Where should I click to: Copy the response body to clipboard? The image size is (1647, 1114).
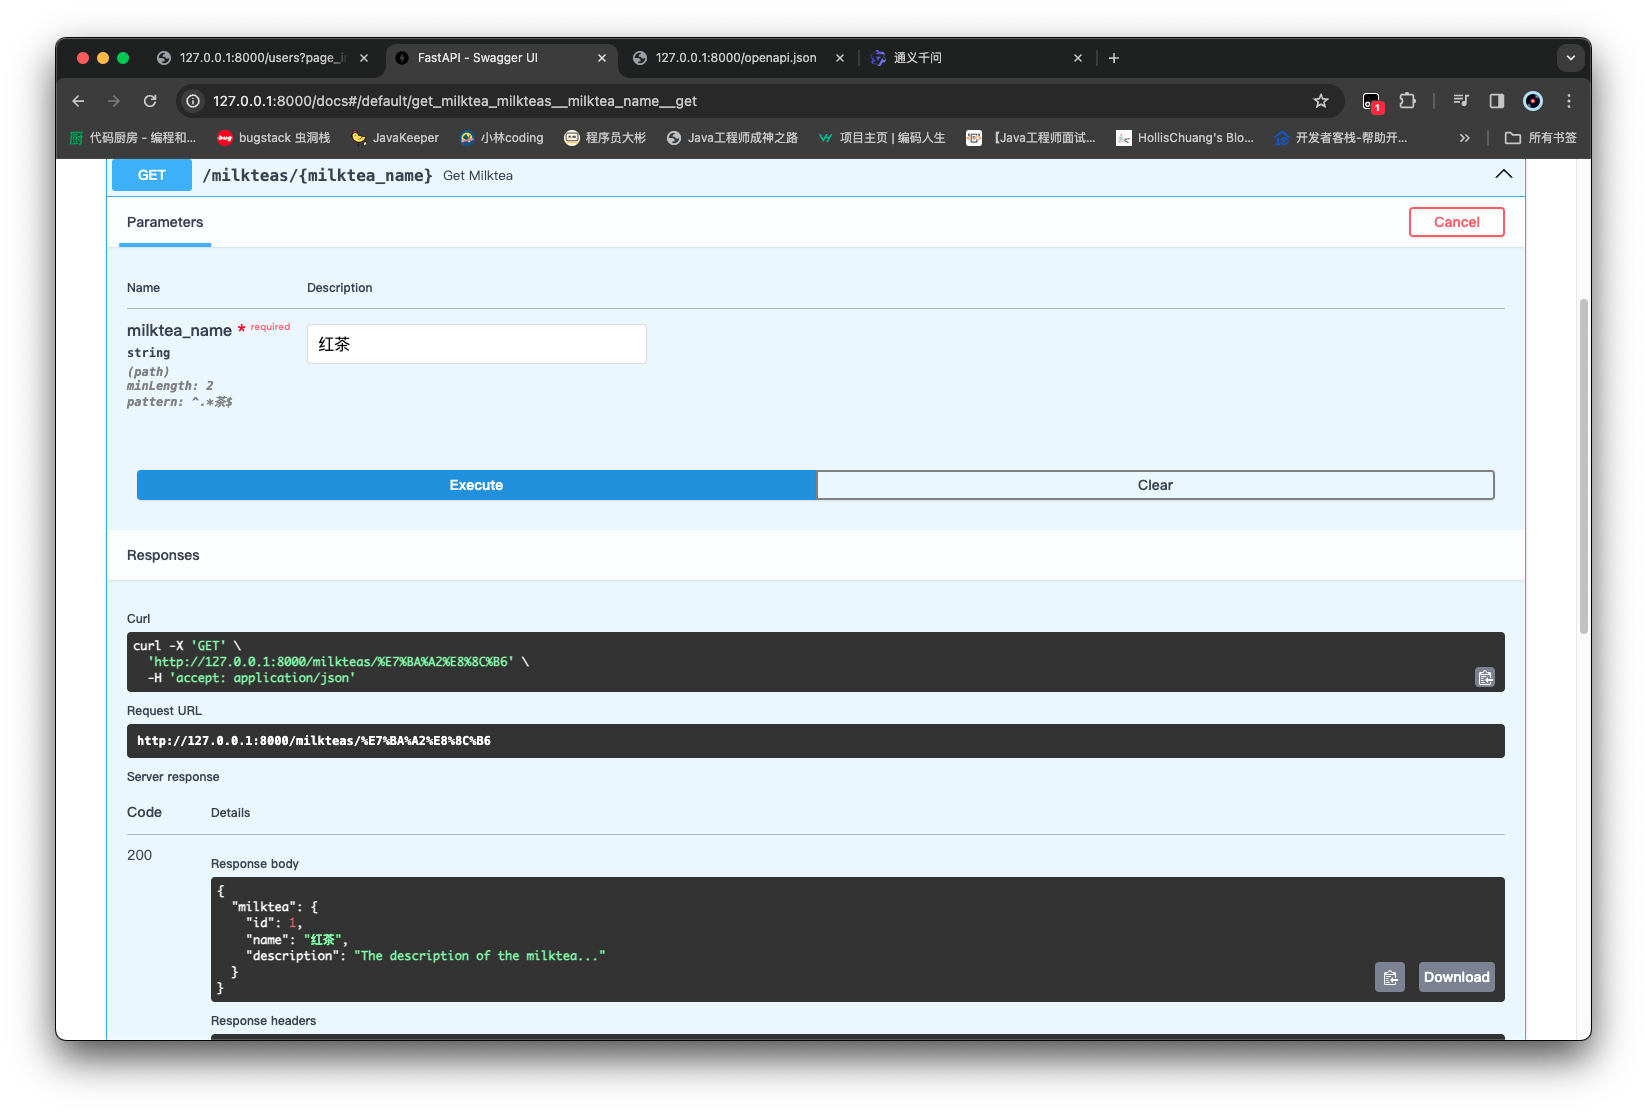(1390, 977)
